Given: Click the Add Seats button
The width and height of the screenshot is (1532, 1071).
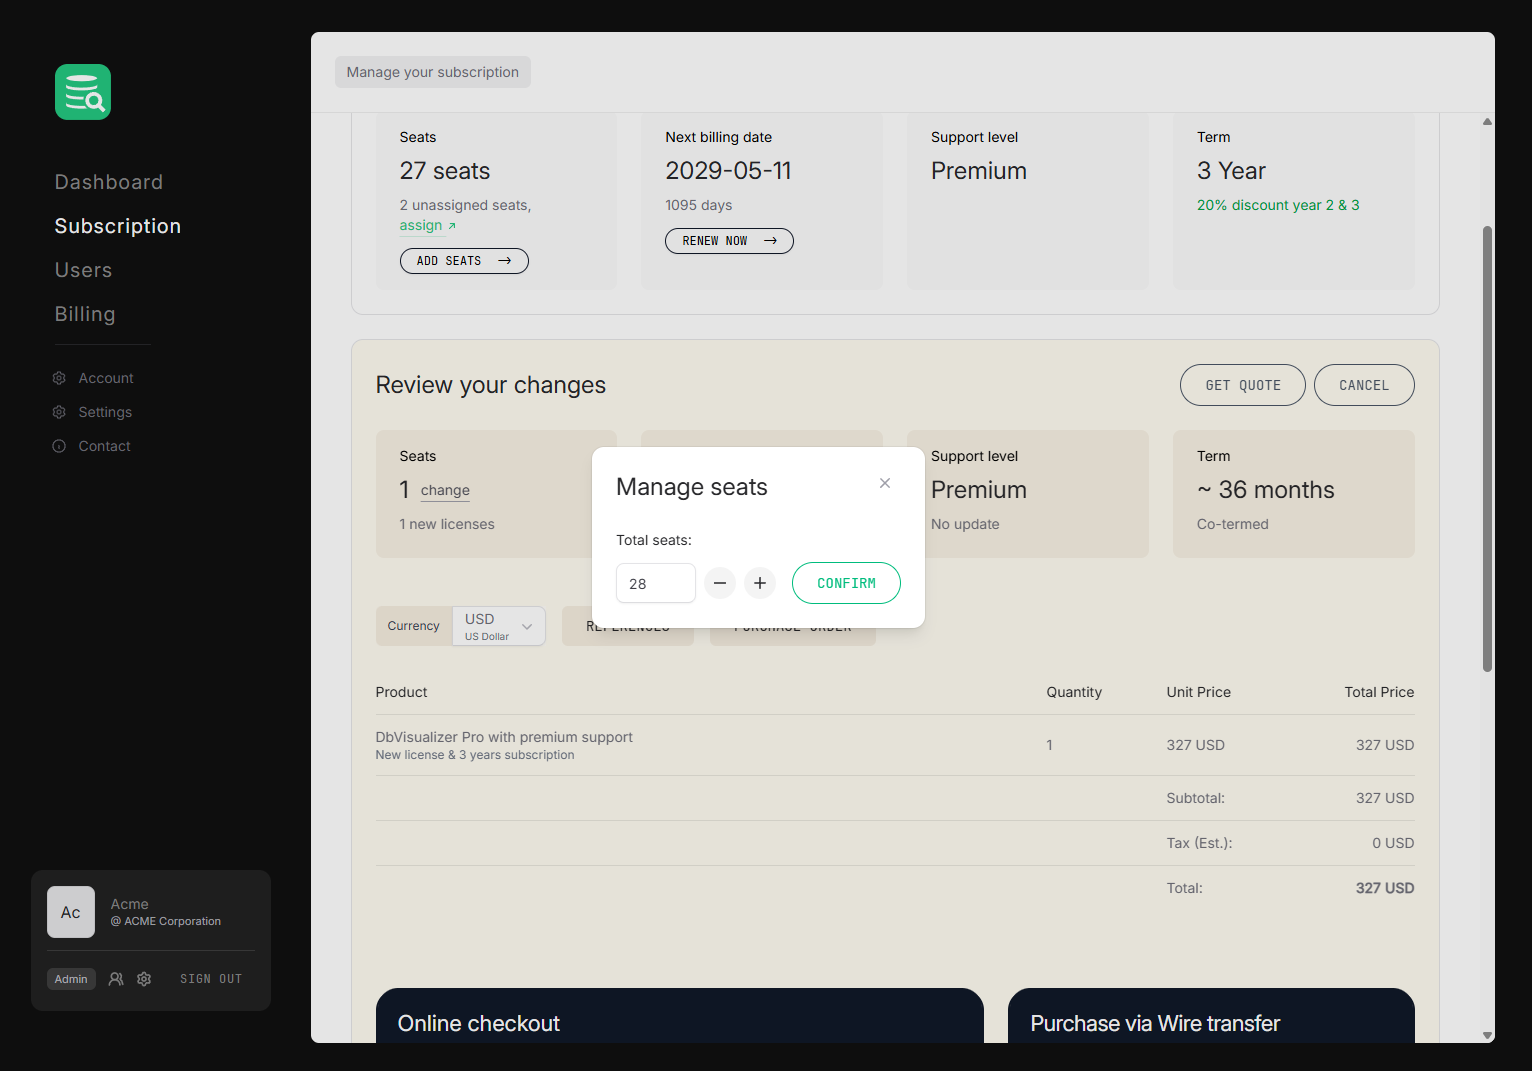Looking at the screenshot, I should click(464, 261).
